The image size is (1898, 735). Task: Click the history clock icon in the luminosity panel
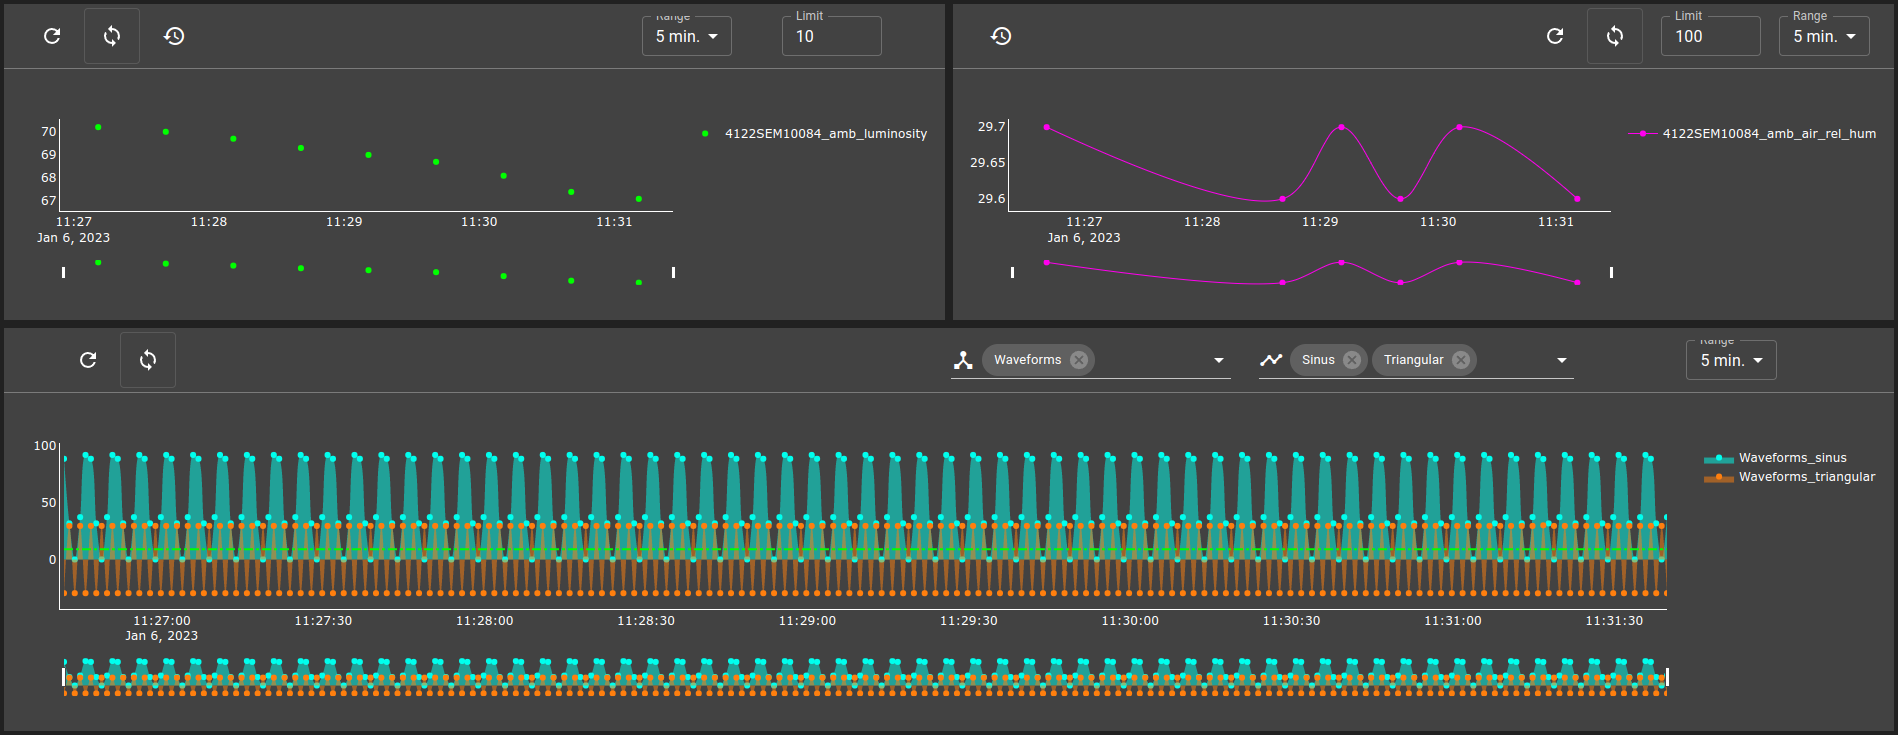174,36
